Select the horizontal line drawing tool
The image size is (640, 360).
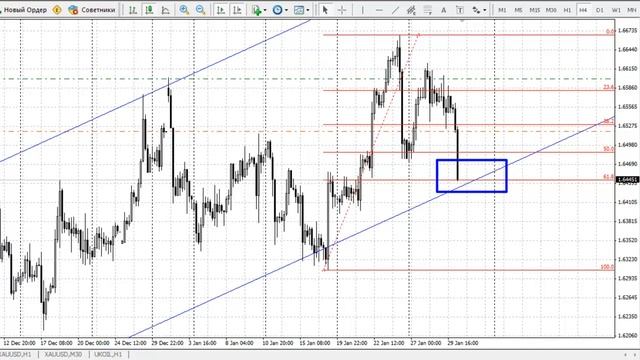click(379, 10)
